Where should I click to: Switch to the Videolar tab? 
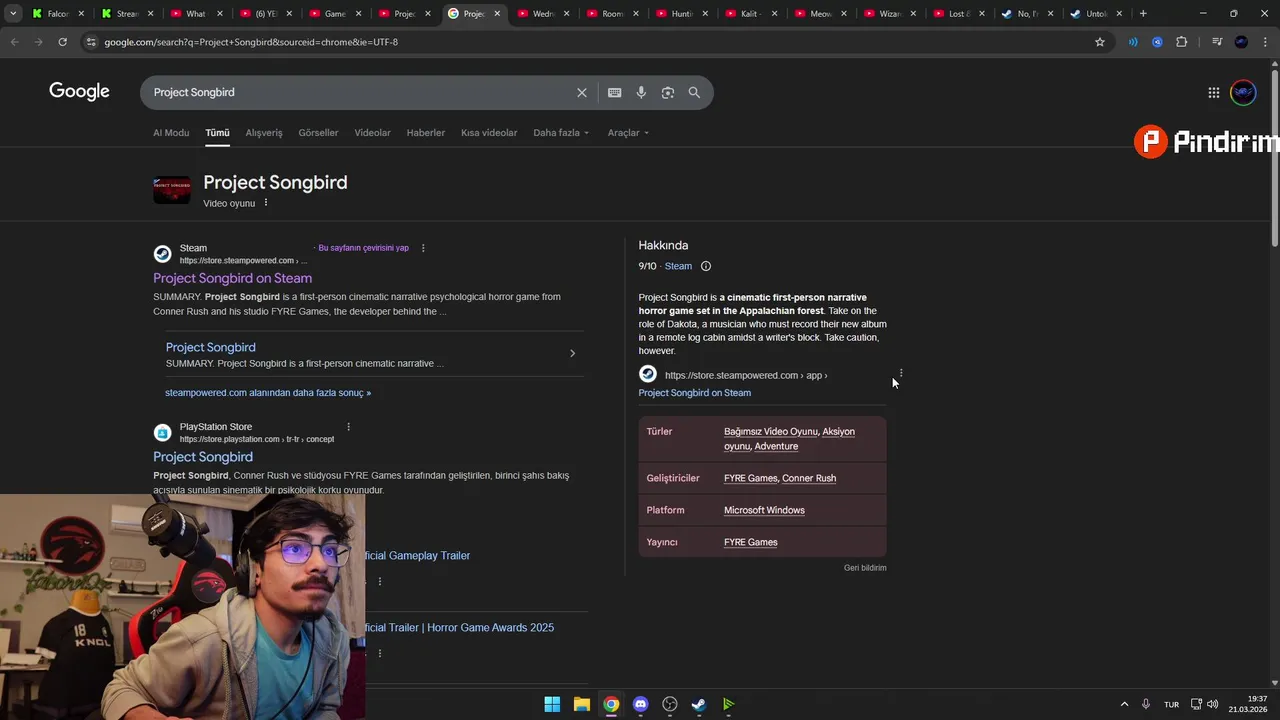click(372, 133)
